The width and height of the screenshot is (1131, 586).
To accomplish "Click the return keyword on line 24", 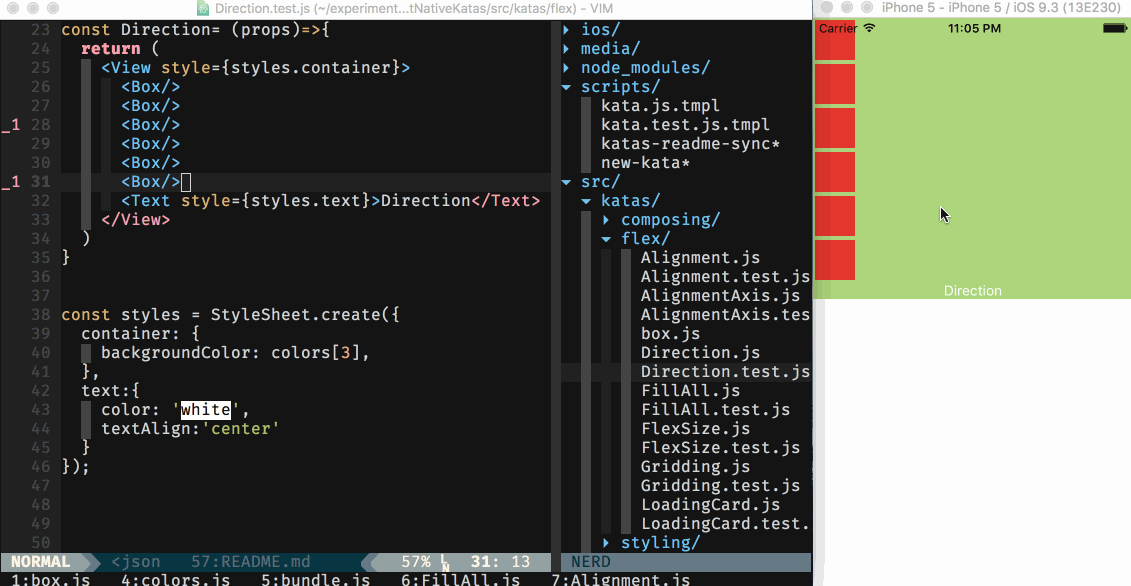I will click(110, 48).
